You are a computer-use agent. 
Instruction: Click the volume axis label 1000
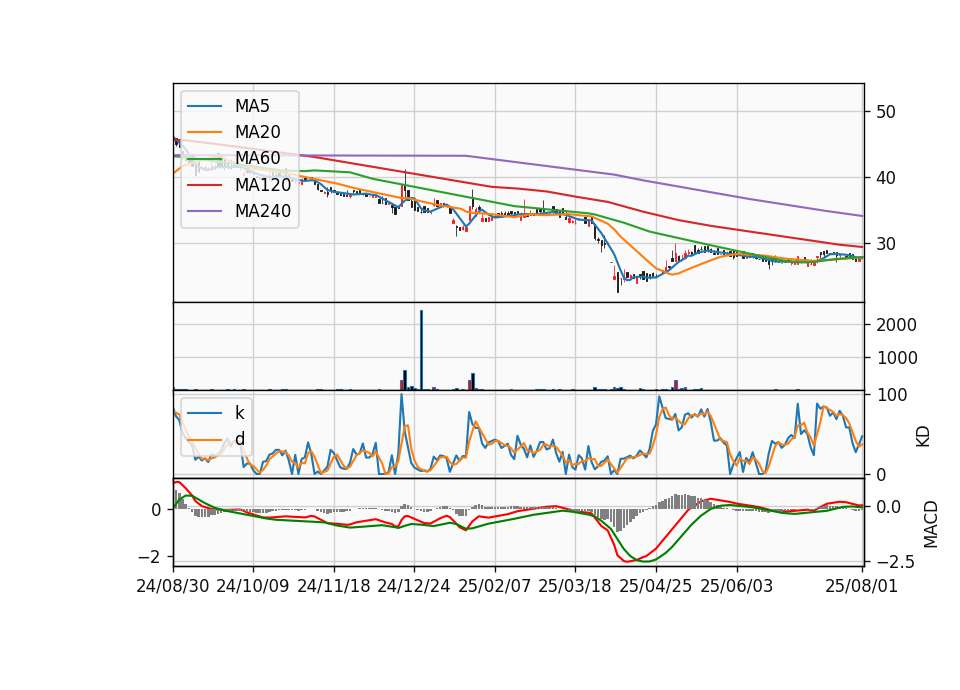pyautogui.click(x=896, y=358)
